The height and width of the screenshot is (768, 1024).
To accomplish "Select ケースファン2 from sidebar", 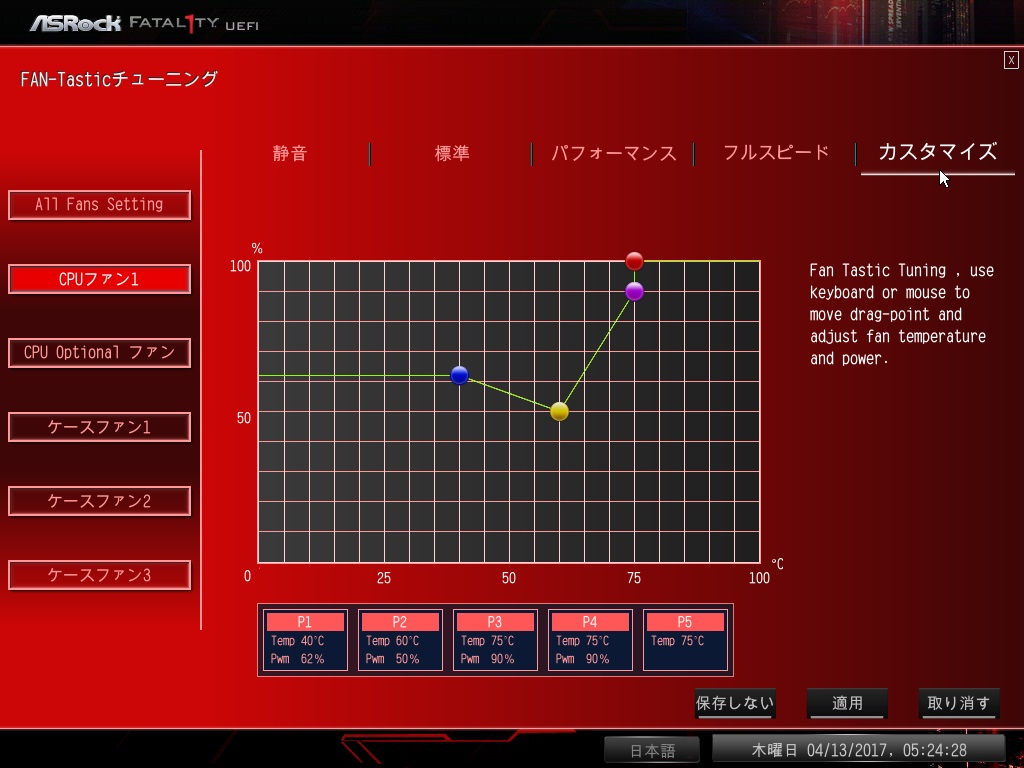I will pyautogui.click(x=99, y=501).
